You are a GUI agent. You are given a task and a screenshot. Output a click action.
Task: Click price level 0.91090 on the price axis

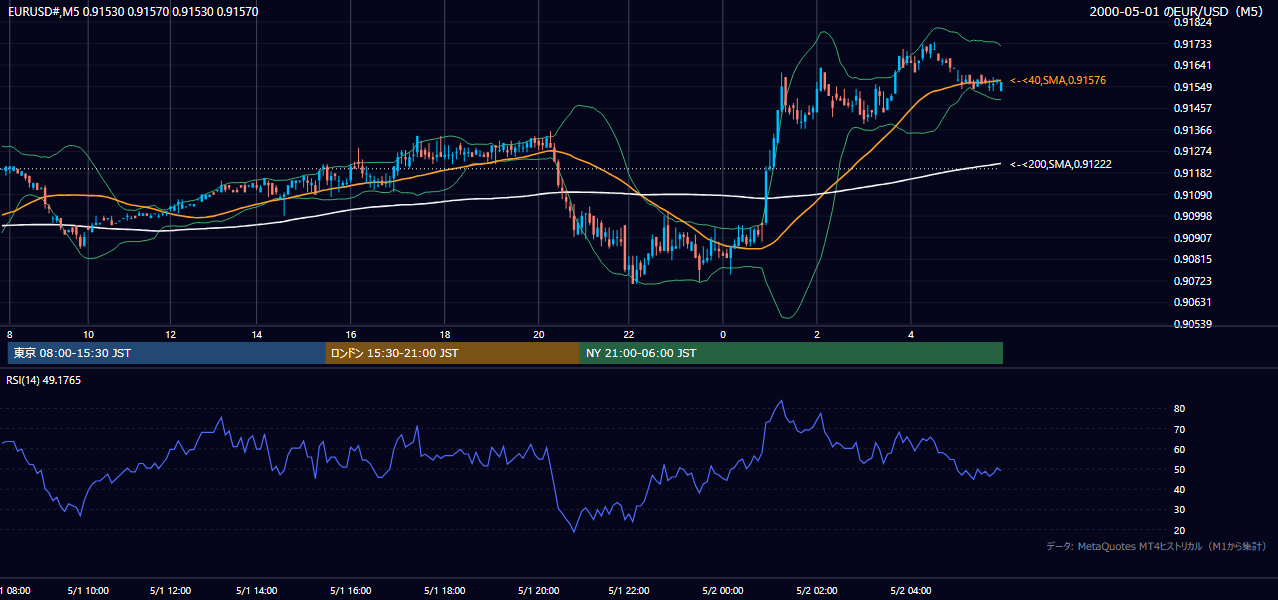coord(1192,195)
